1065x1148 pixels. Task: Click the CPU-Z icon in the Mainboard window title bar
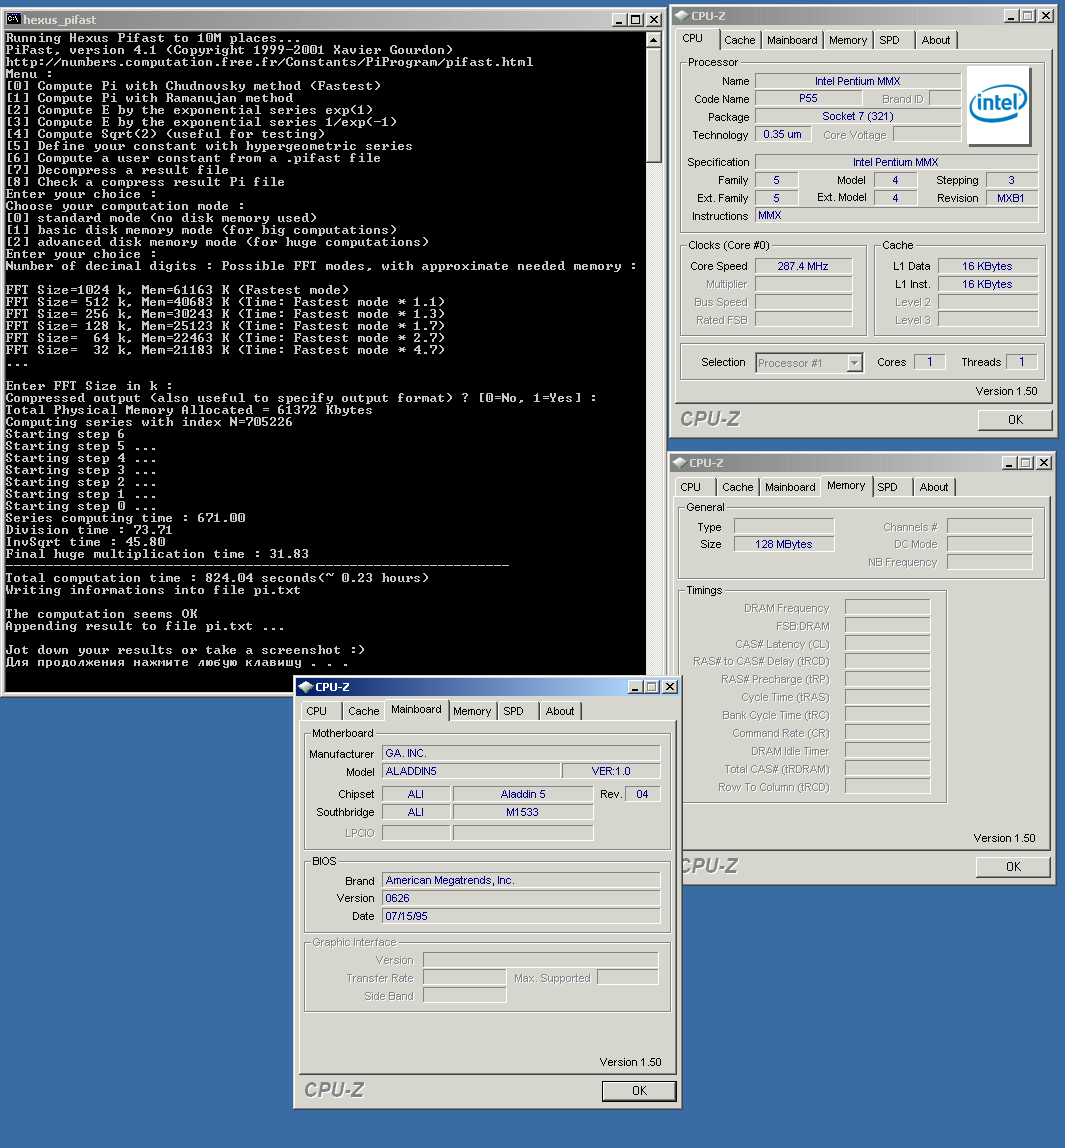(x=306, y=687)
